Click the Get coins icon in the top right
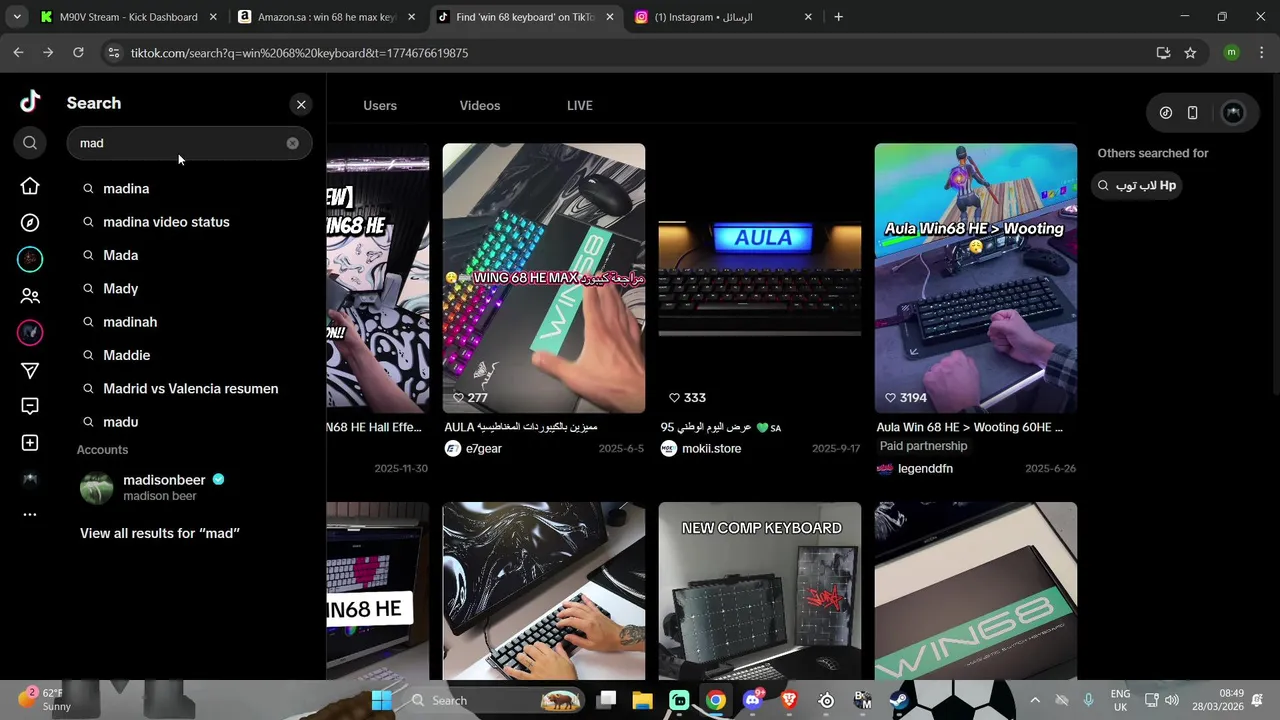The width and height of the screenshot is (1280, 720). pyautogui.click(x=1166, y=113)
